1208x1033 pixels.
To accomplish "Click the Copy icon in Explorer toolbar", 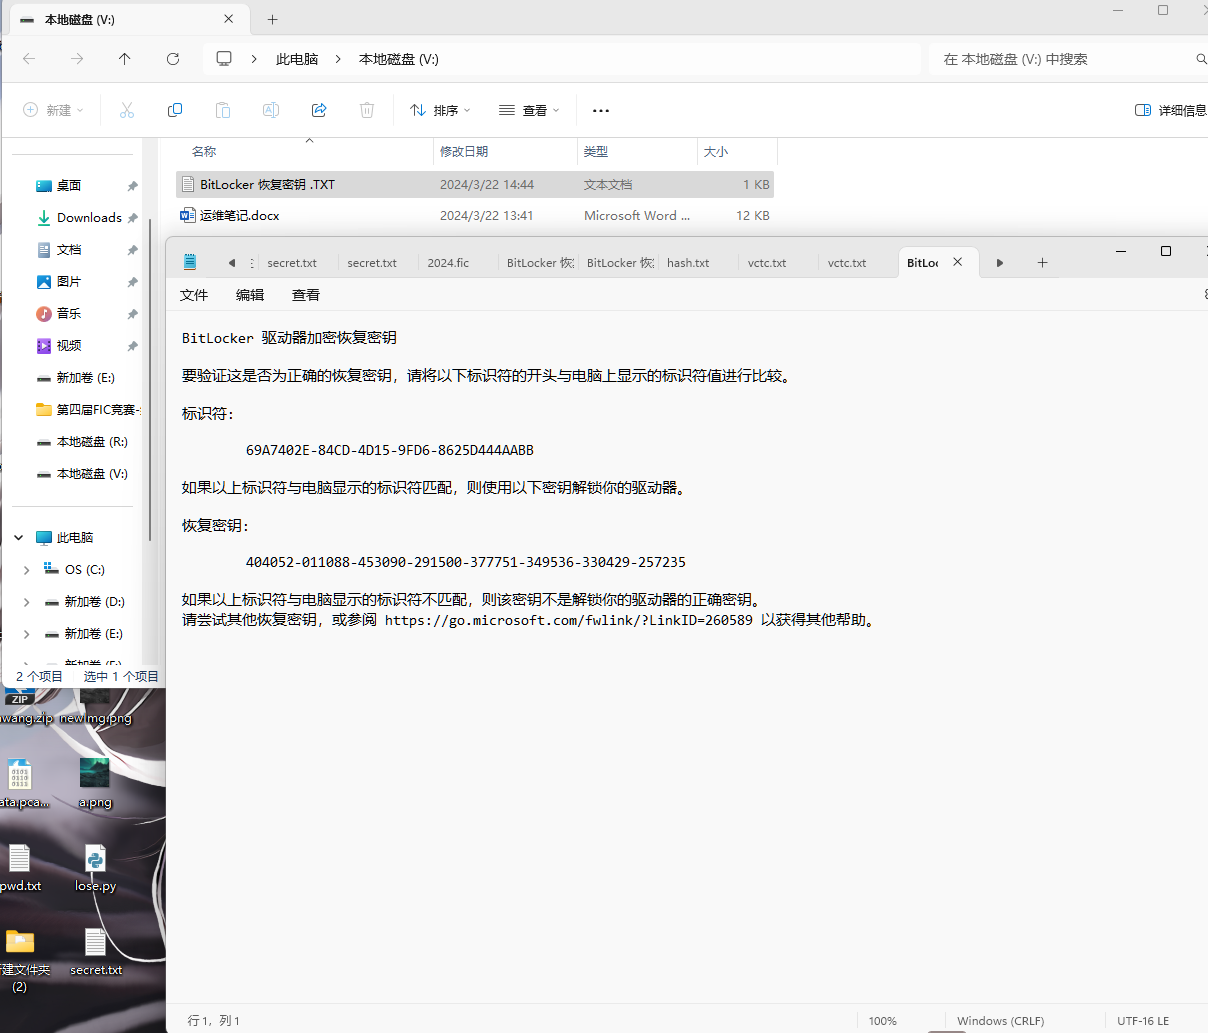I will pos(175,110).
